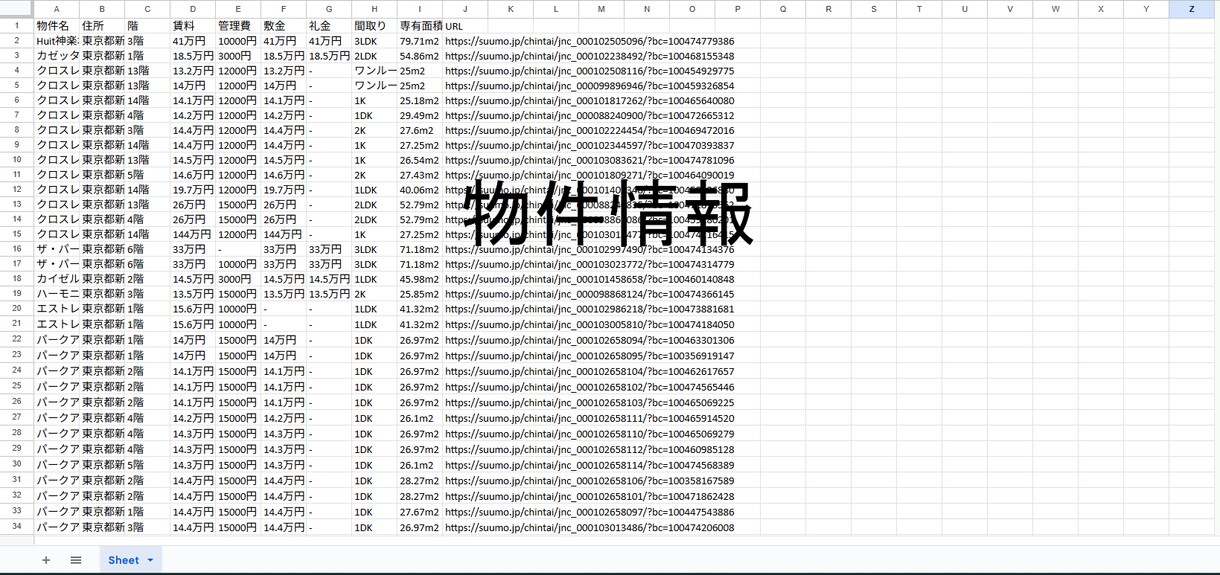Select the 27.6m2 area cell
This screenshot has width=1220, height=575.
pyautogui.click(x=420, y=130)
